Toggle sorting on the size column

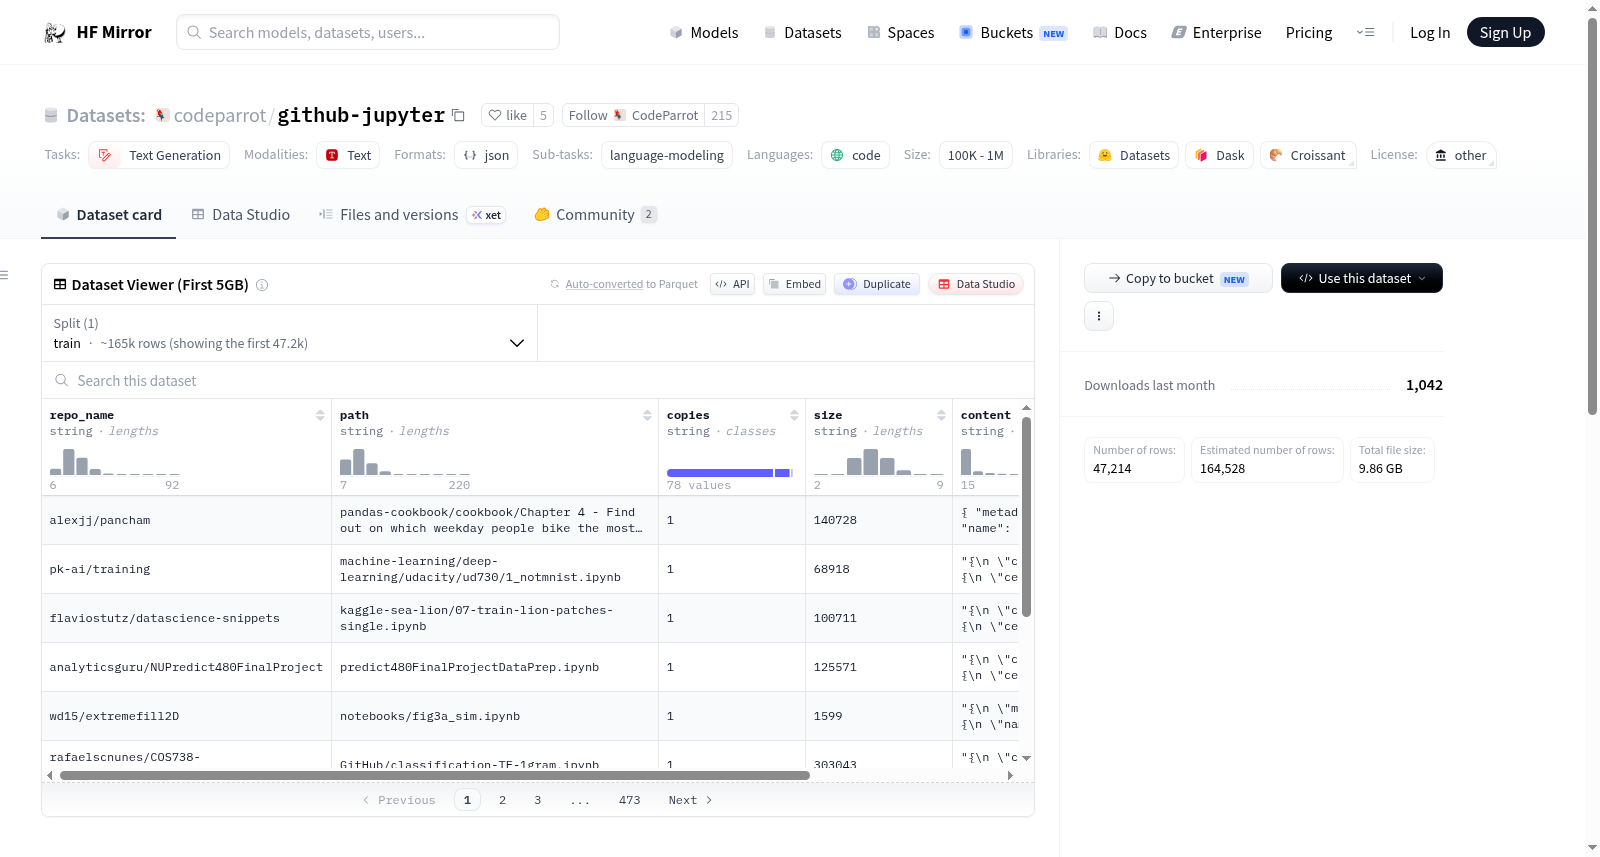pos(941,415)
